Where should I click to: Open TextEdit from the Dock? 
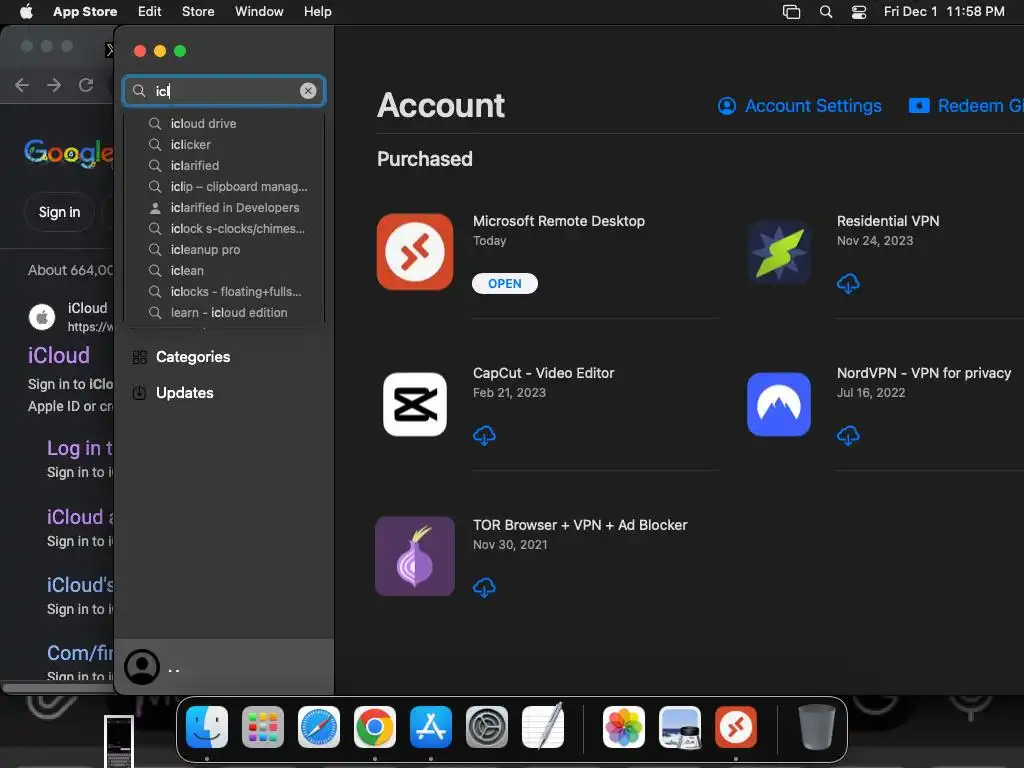point(543,727)
